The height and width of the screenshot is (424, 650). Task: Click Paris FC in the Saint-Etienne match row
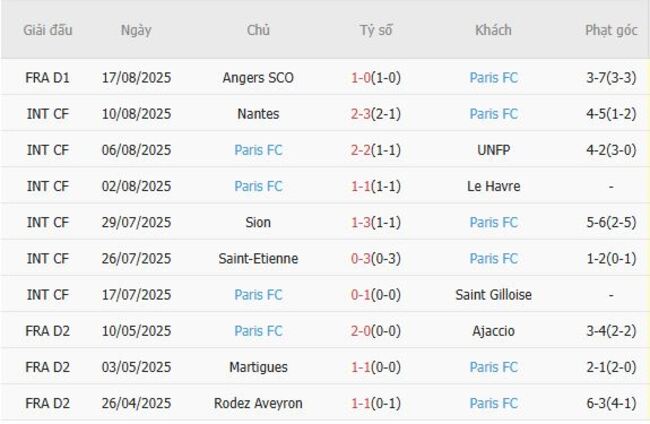point(493,258)
